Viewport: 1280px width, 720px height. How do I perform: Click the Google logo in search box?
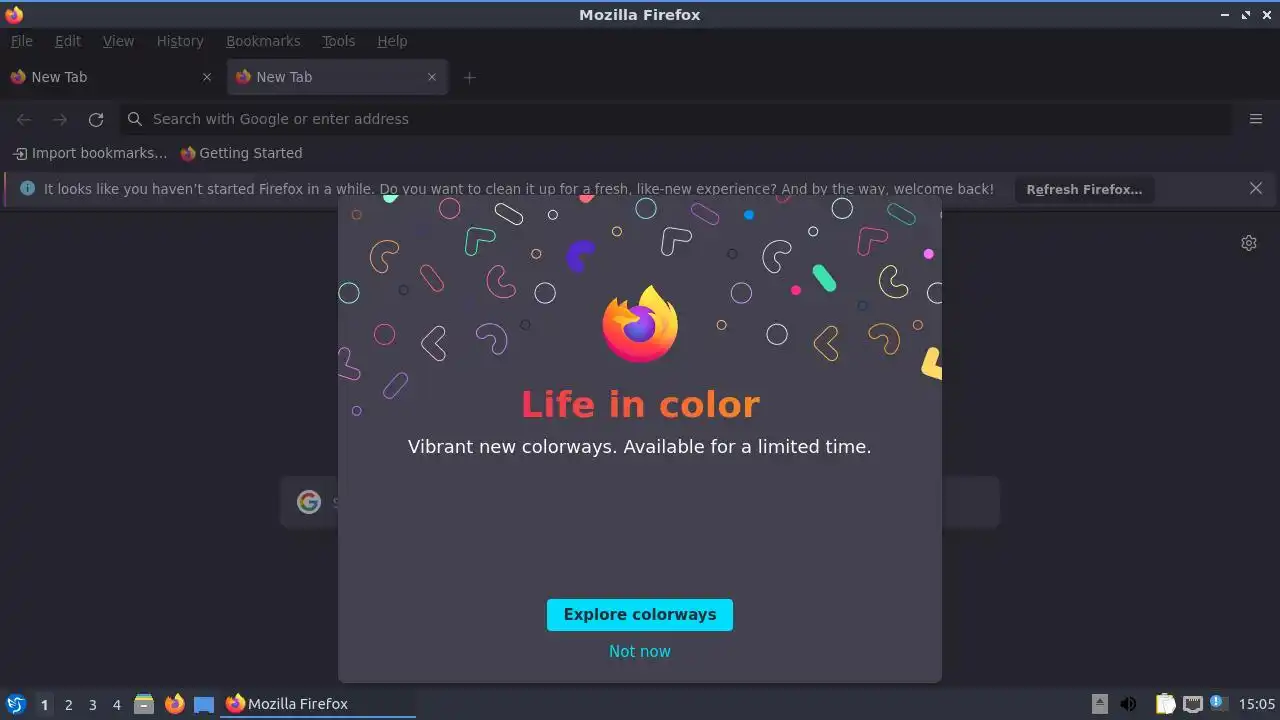309,502
